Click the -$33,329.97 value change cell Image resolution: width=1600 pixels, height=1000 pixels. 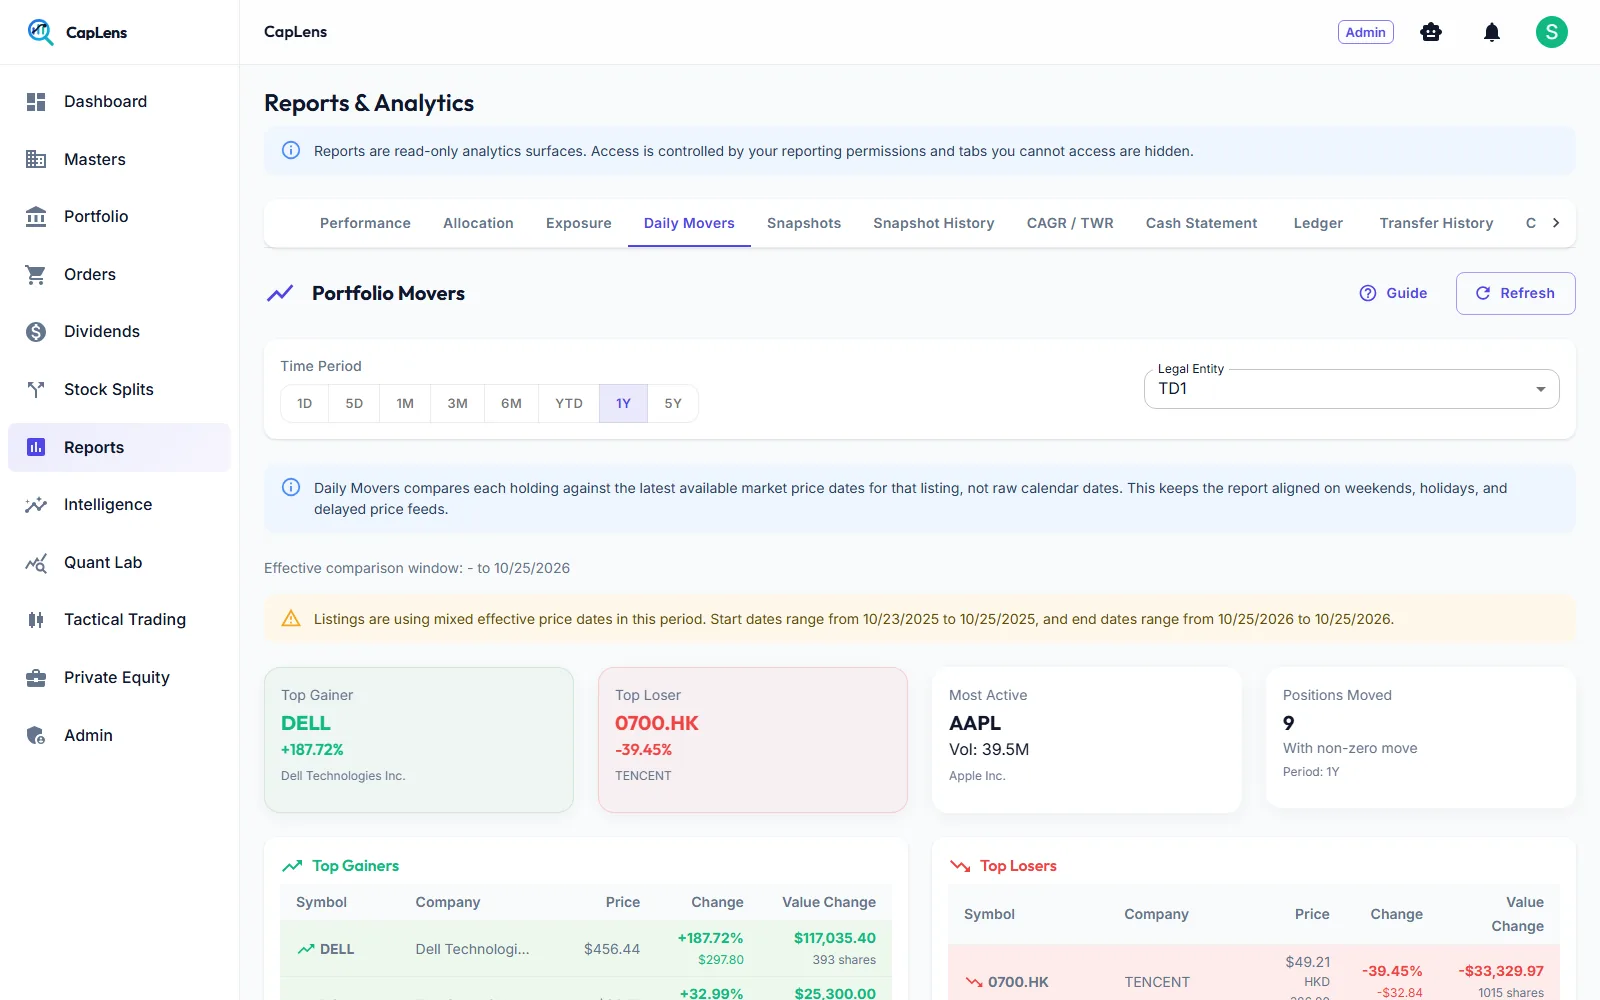point(1501,971)
